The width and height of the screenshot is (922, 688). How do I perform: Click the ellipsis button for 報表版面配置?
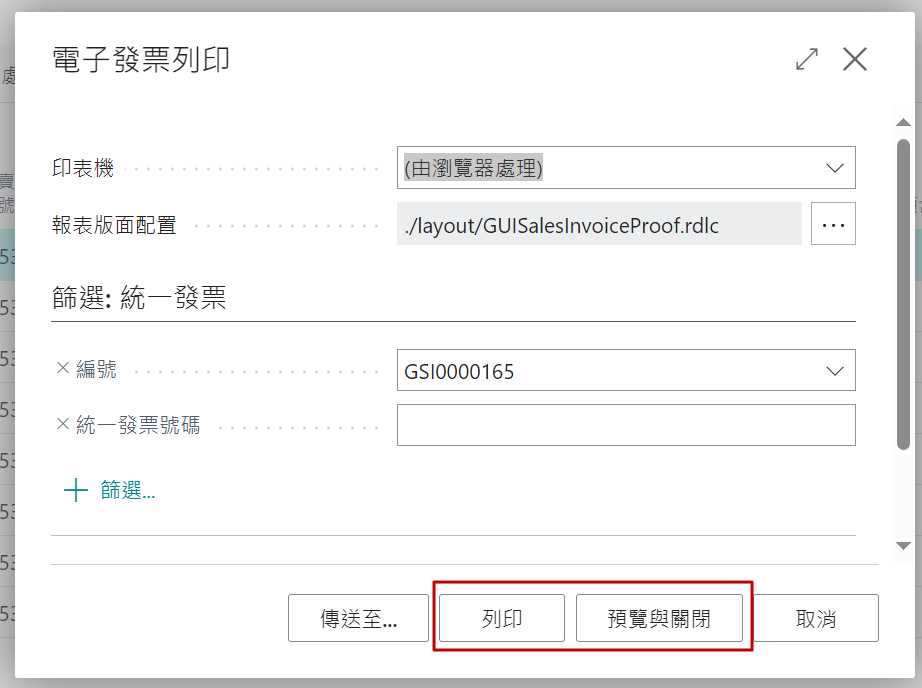[x=833, y=224]
